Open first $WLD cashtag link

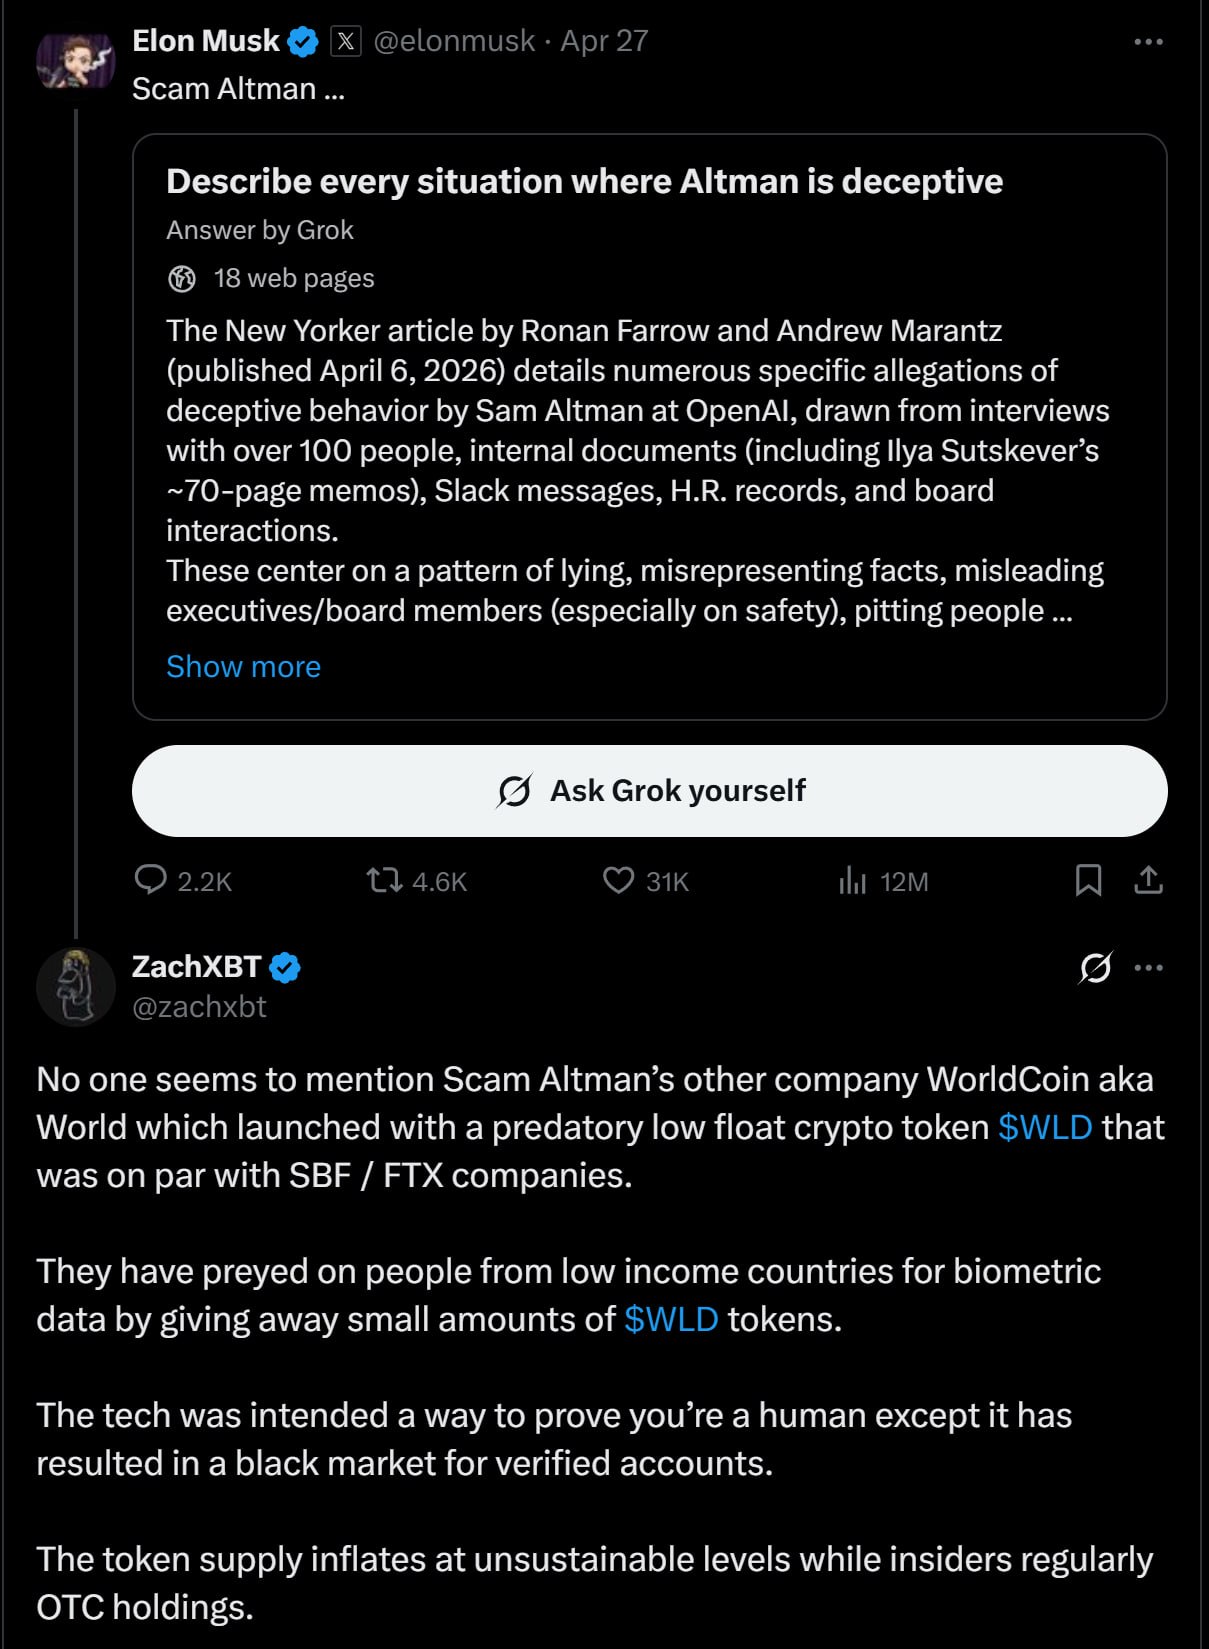(1045, 1128)
